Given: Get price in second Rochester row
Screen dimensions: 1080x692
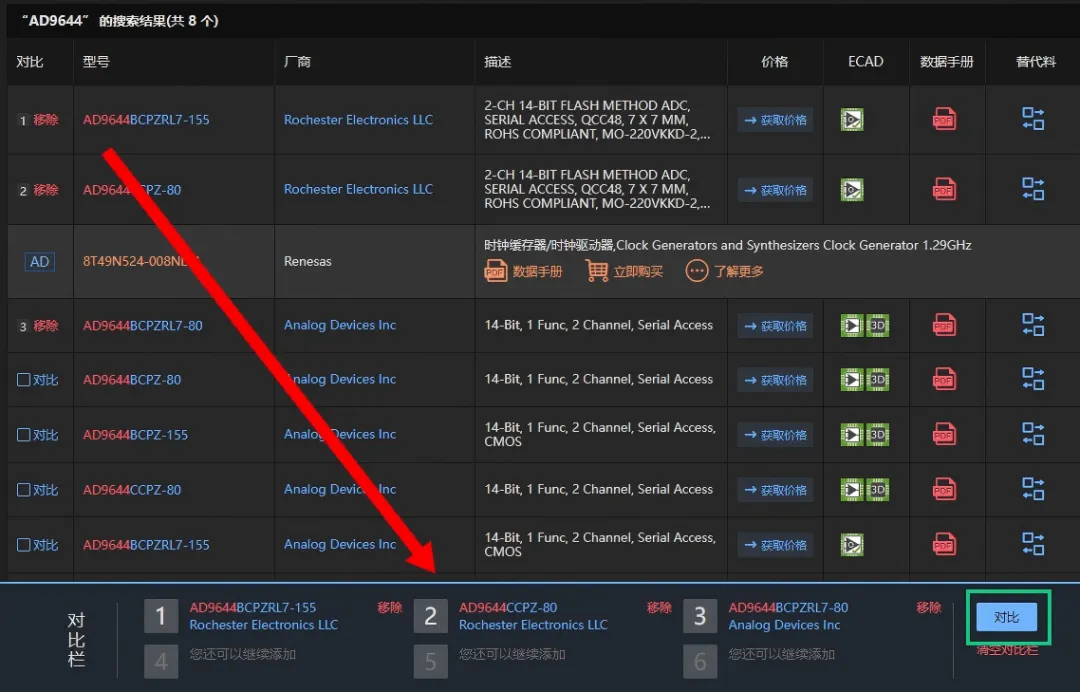Looking at the screenshot, I should coord(775,190).
